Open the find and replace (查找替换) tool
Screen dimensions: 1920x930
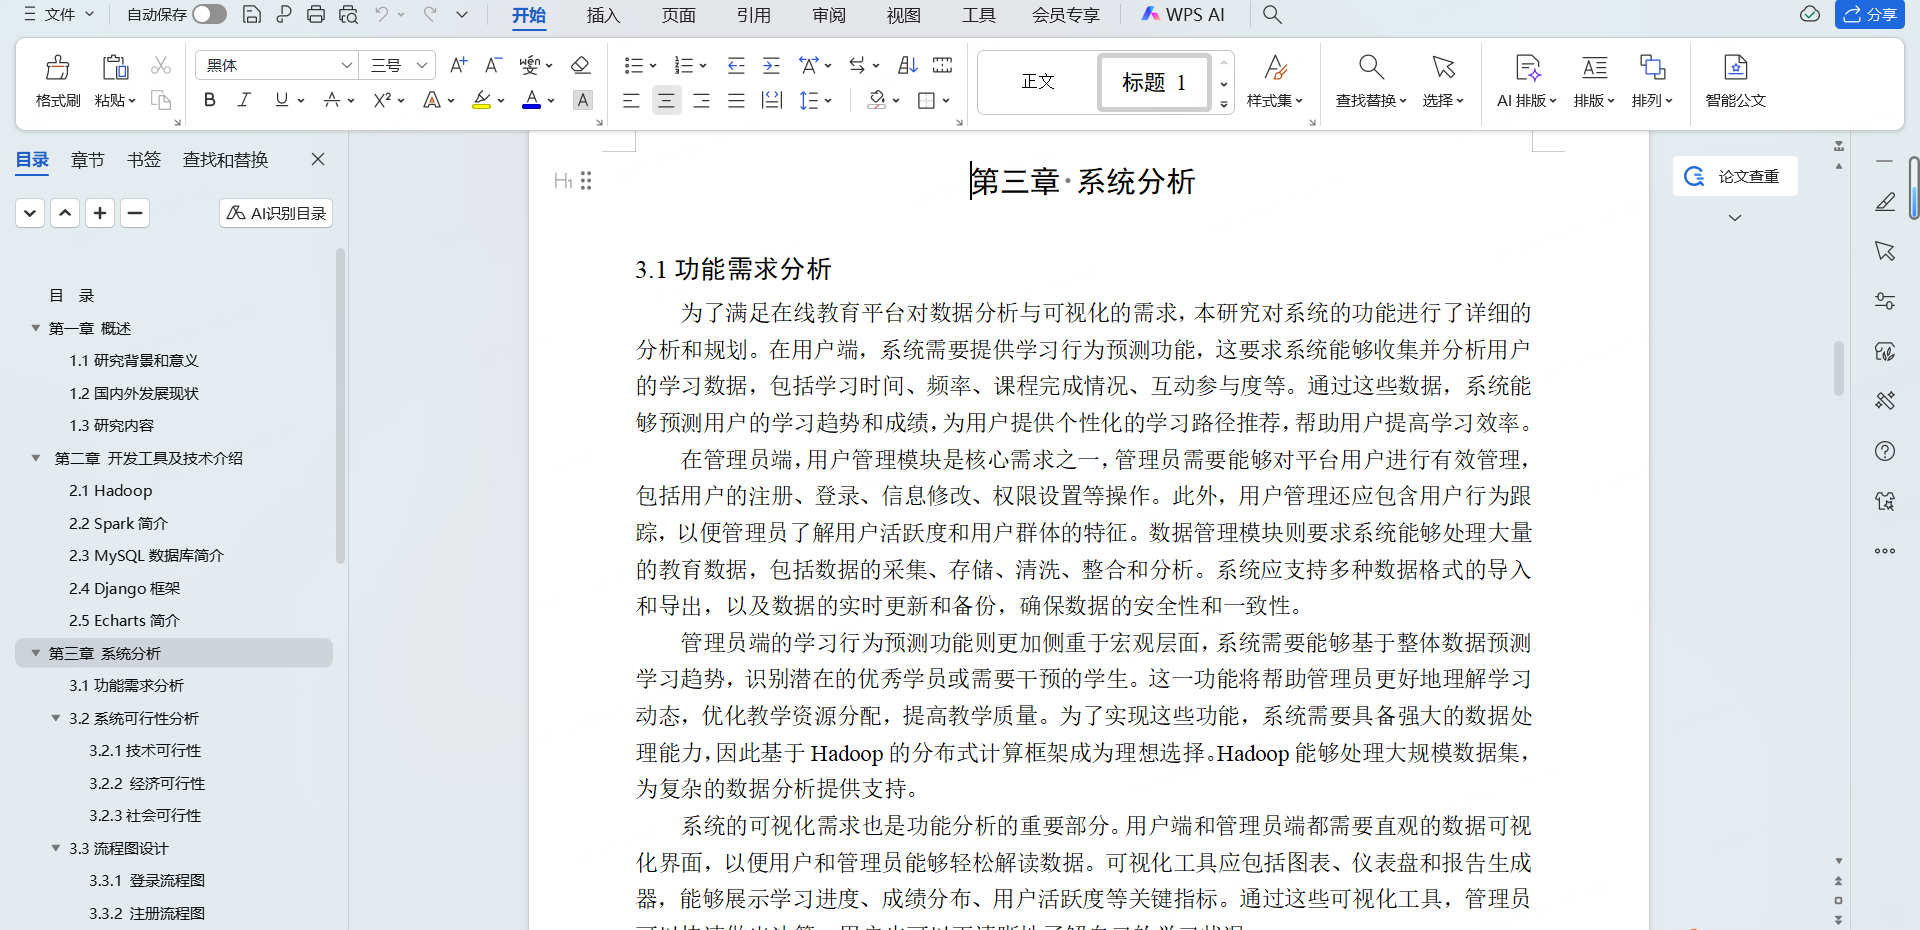click(x=1369, y=82)
